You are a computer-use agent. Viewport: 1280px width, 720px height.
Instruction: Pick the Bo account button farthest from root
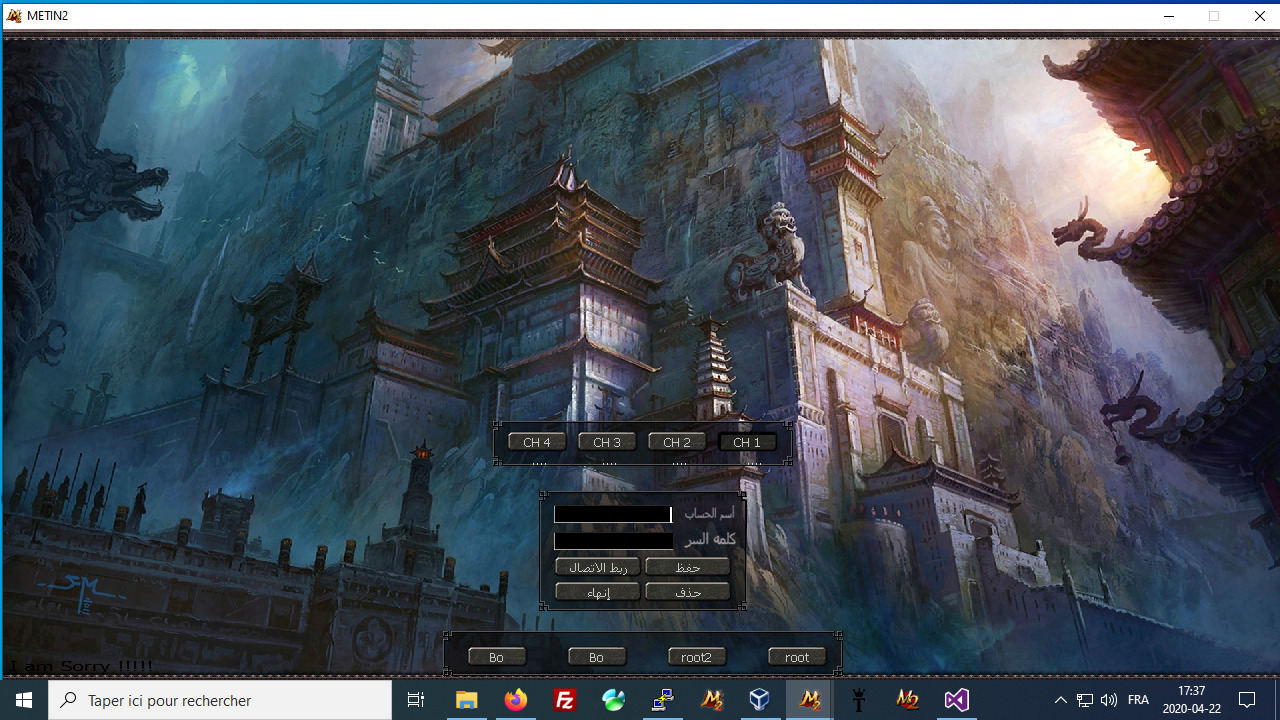497,657
